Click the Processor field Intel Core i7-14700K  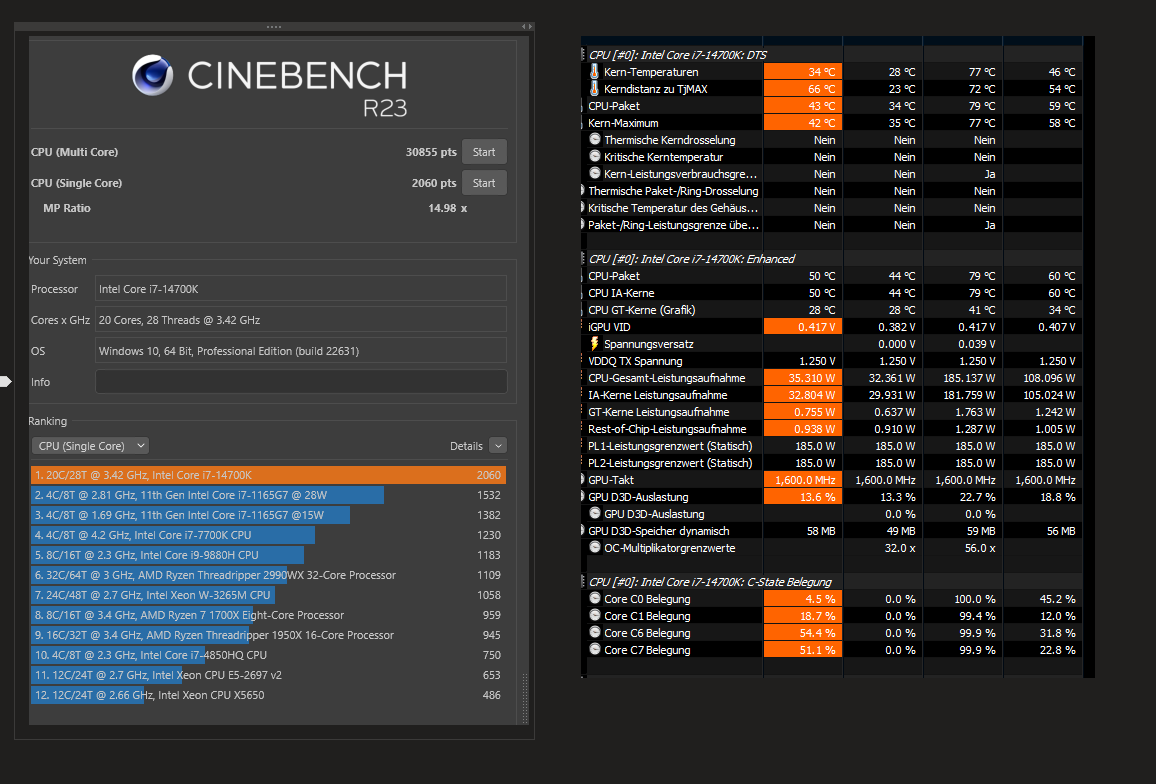301,289
